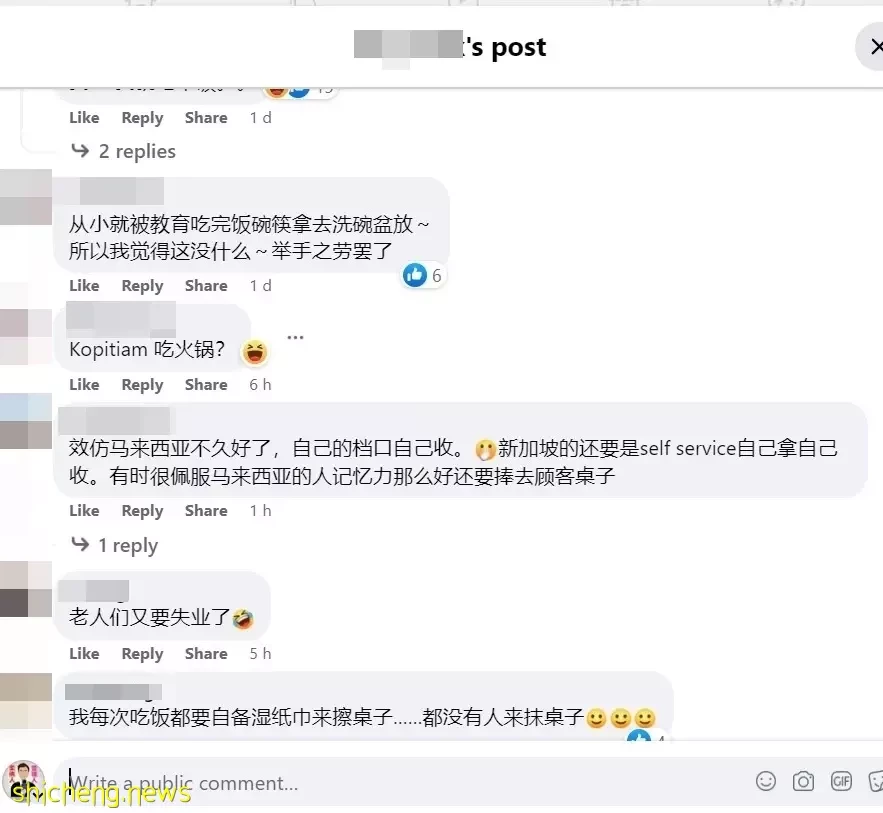This screenshot has width=883, height=813.
Task: Like the comment about 举手之劳
Action: pos(84,285)
